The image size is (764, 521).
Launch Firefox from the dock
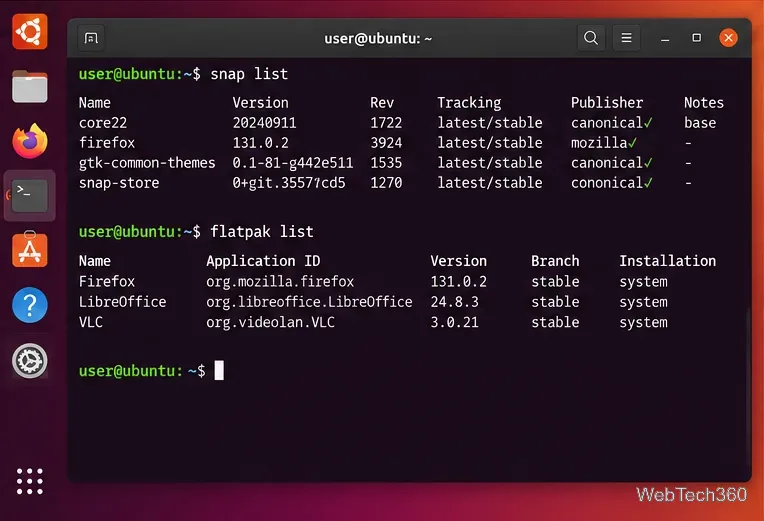[30, 141]
